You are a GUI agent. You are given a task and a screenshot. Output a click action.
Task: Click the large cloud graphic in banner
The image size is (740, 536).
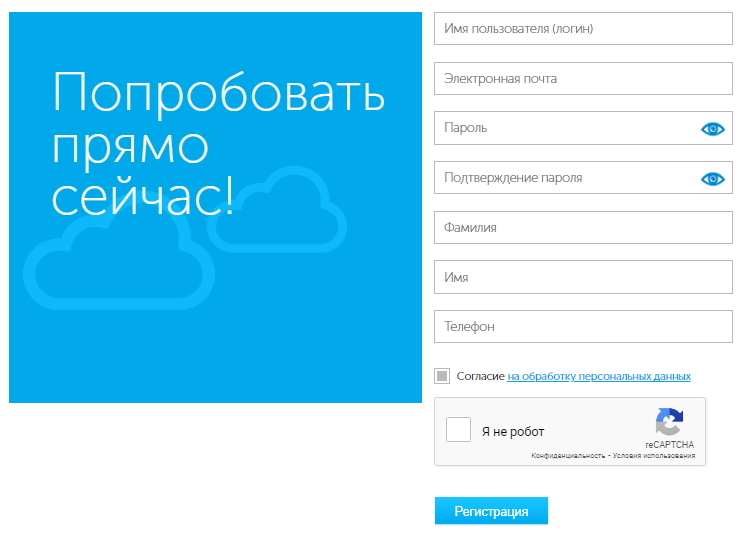120,262
